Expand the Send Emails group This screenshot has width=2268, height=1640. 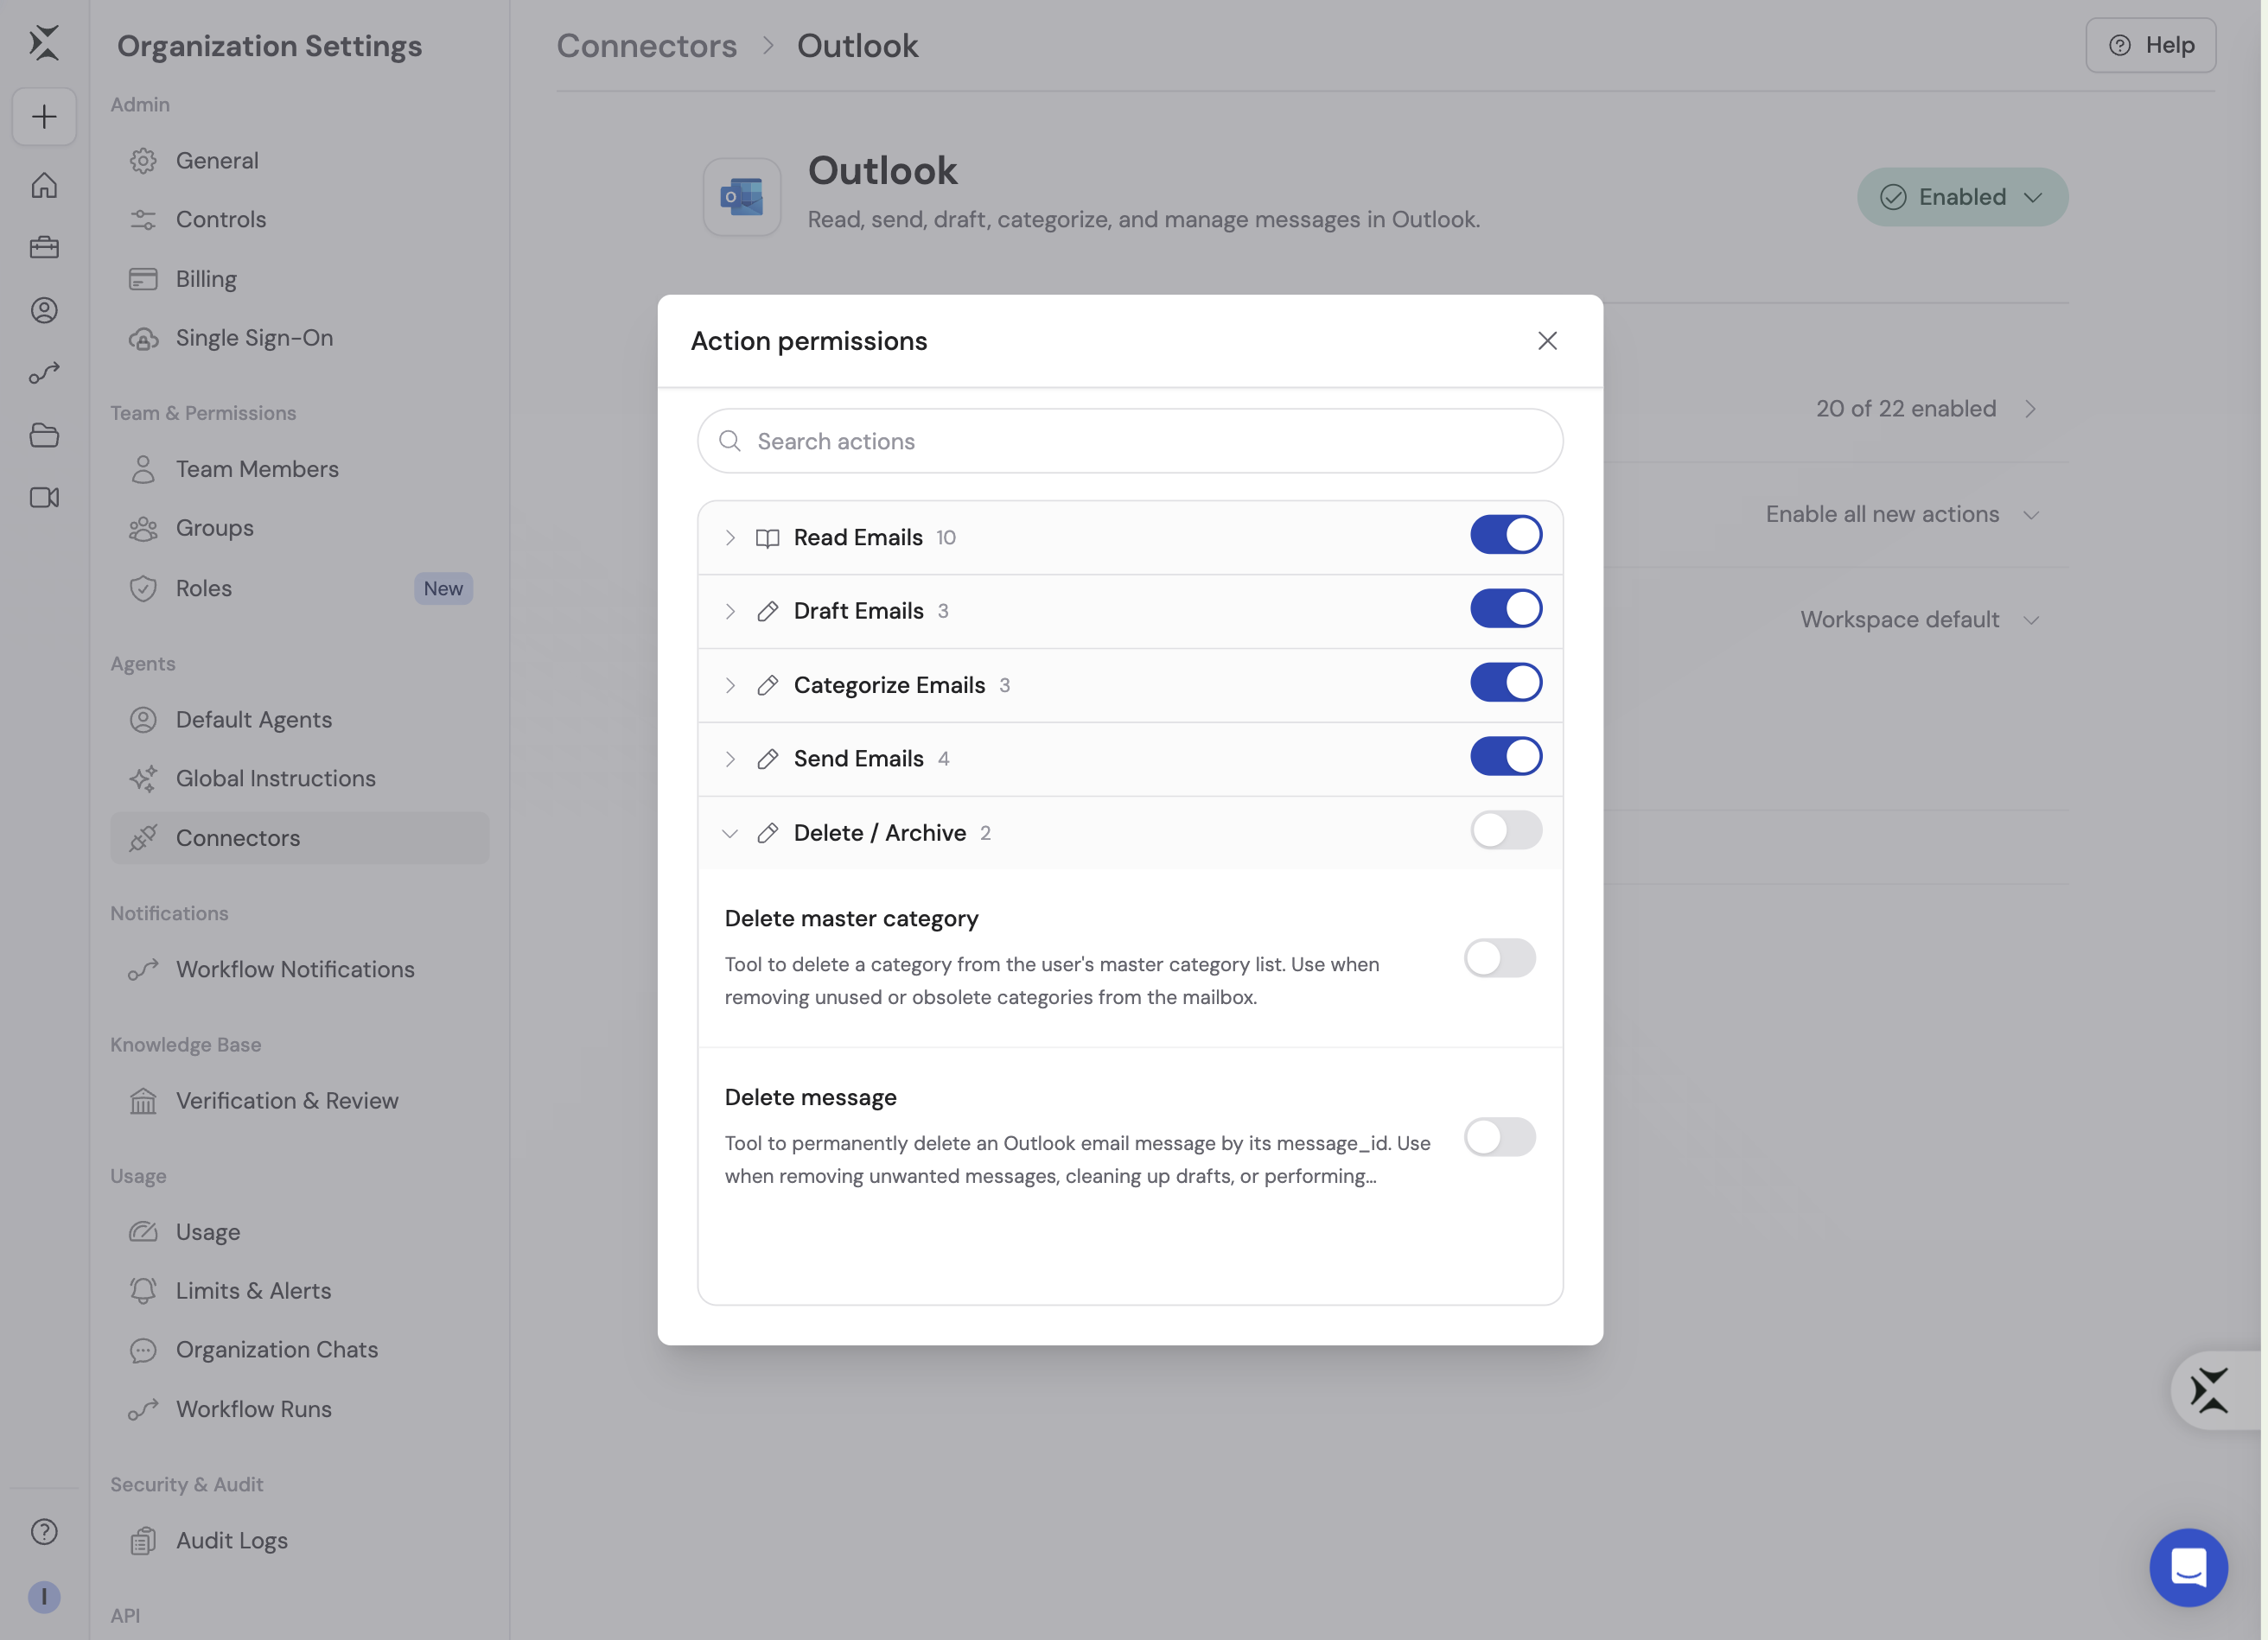pos(730,760)
